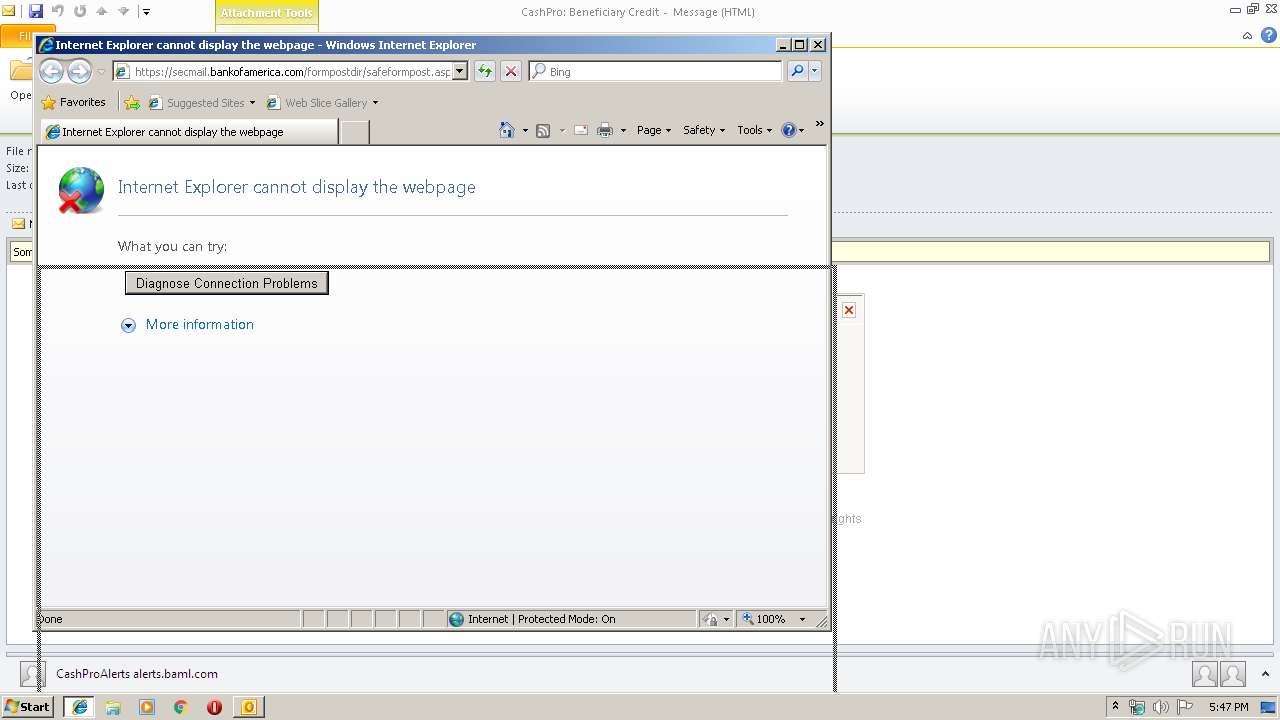1280x720 pixels.
Task: Click the Outlook Help question icon
Action: point(1269,35)
